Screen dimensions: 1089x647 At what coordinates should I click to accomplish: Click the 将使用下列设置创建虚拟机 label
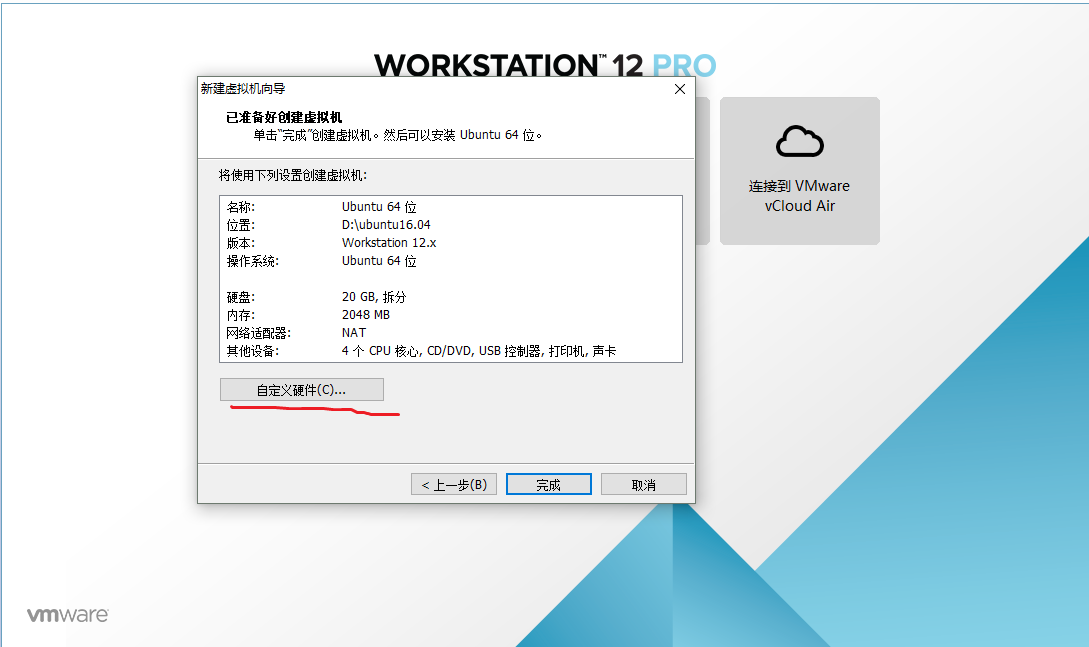tap(293, 175)
